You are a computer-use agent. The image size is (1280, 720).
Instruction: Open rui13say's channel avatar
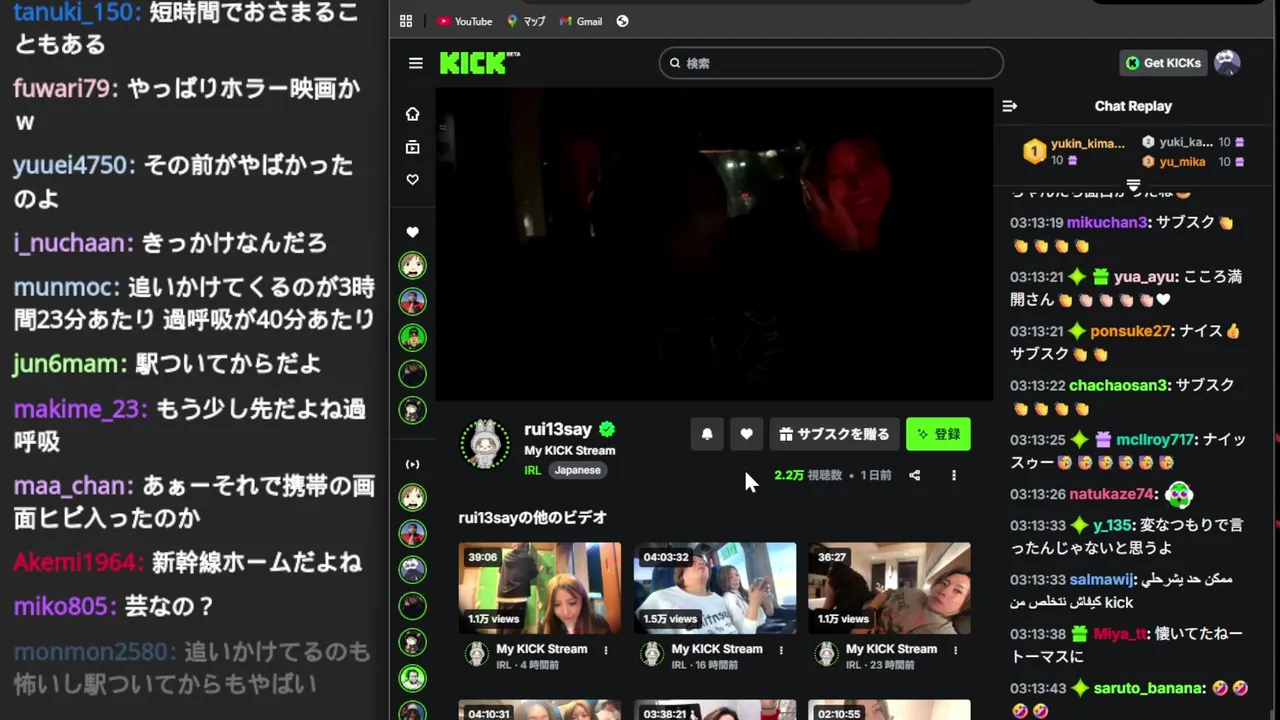tap(485, 444)
